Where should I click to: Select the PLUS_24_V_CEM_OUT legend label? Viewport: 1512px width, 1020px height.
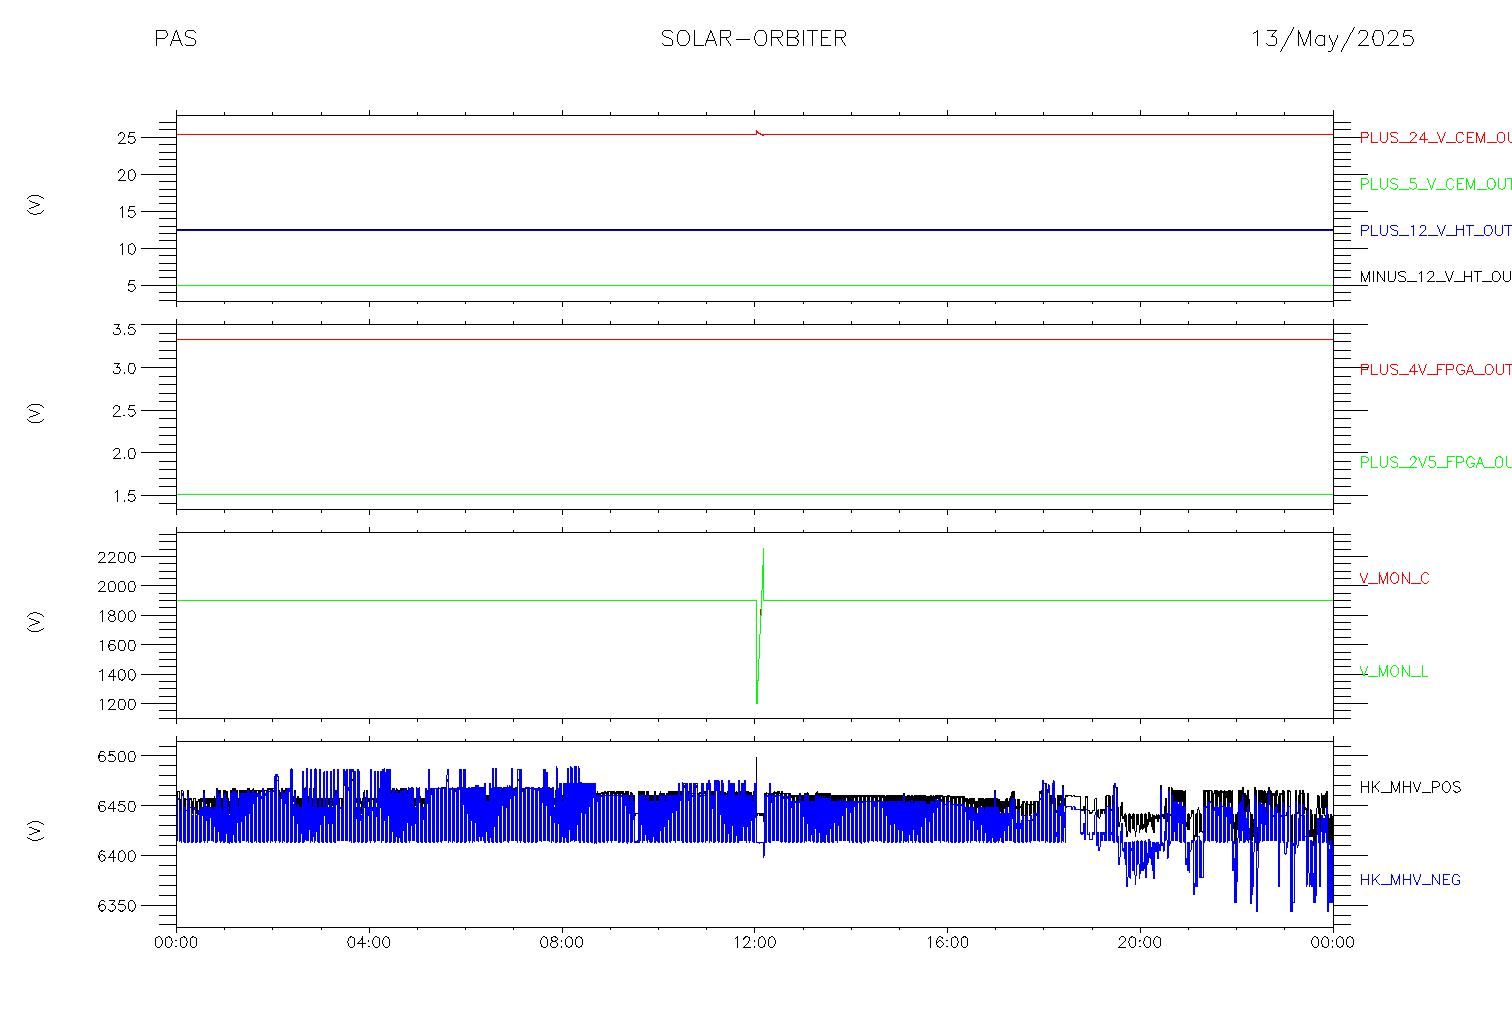tap(1435, 138)
